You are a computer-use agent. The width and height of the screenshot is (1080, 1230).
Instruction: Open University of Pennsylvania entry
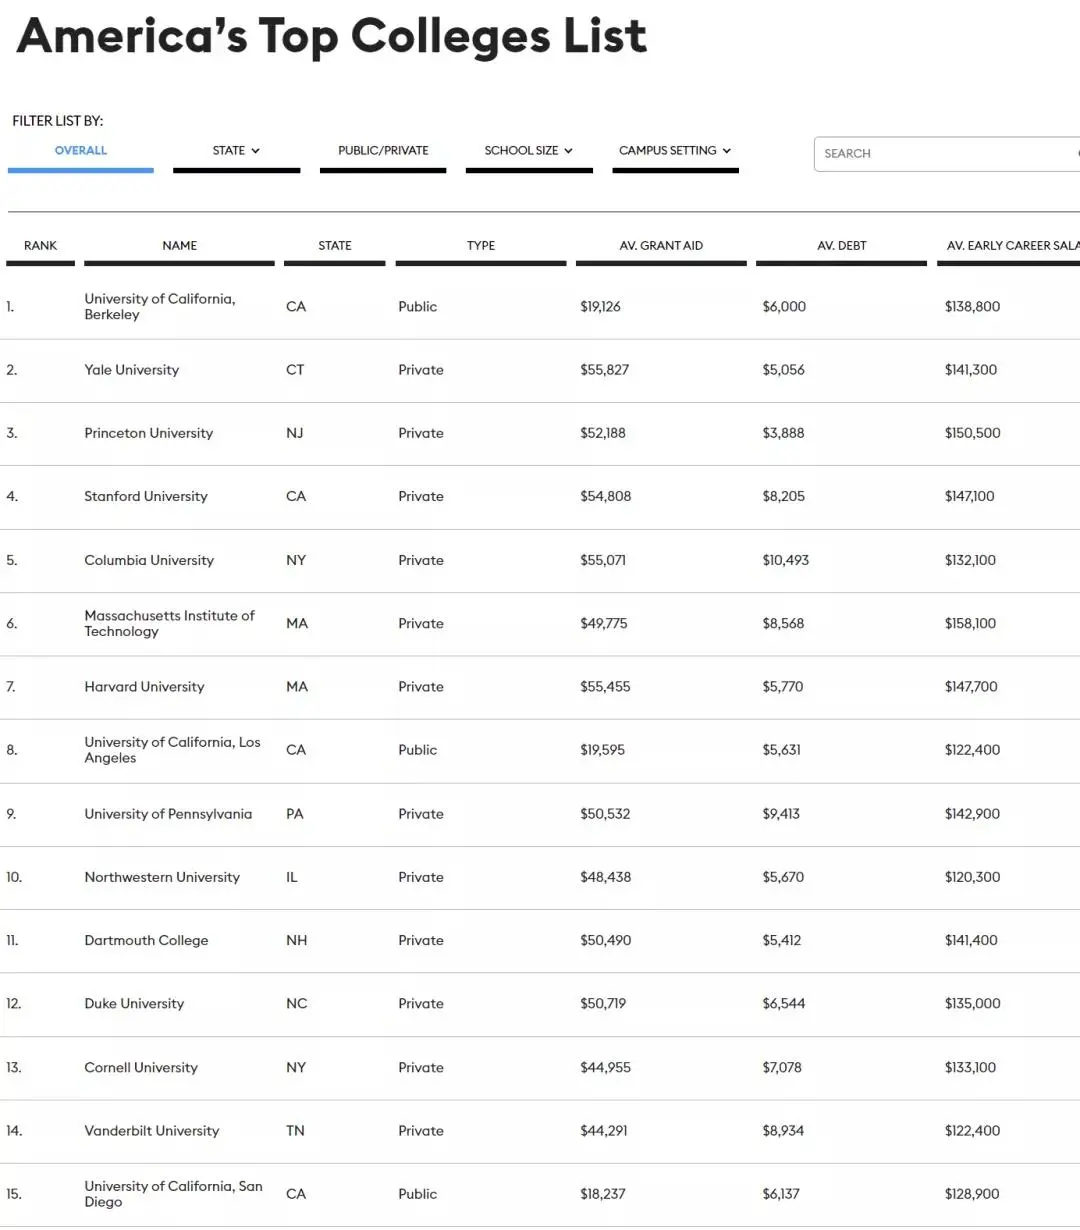pos(168,814)
